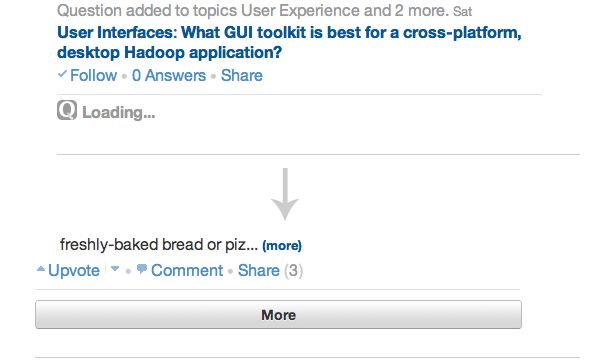Open the Hadoop GUI toolkit question
The height and width of the screenshot is (361, 590).
click(x=289, y=42)
